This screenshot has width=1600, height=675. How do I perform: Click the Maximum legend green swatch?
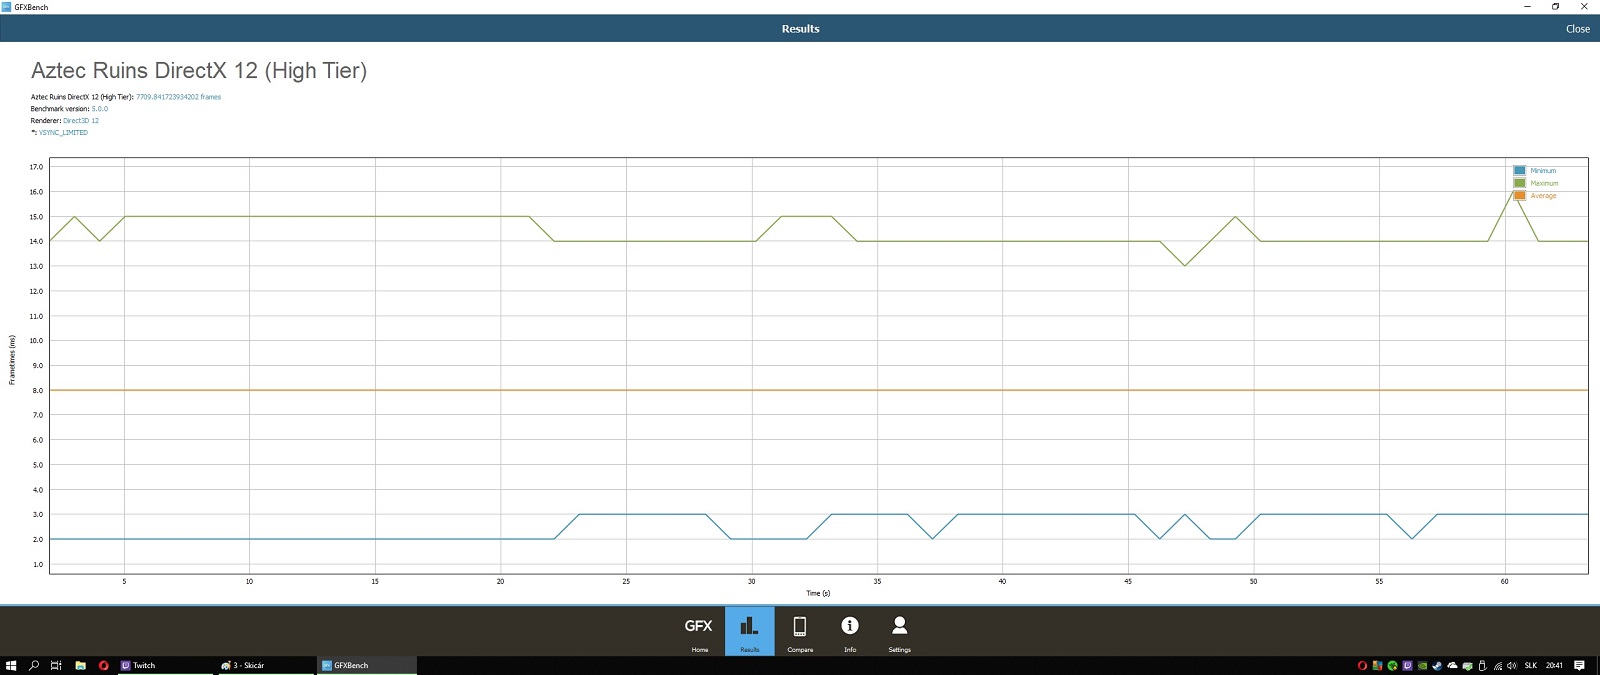pyautogui.click(x=1519, y=183)
